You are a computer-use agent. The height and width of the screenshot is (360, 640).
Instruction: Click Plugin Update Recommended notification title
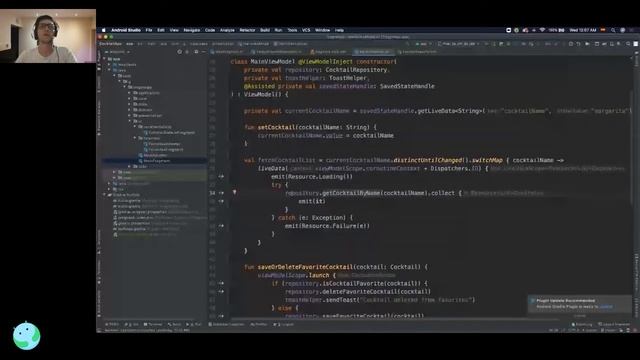[565, 301]
